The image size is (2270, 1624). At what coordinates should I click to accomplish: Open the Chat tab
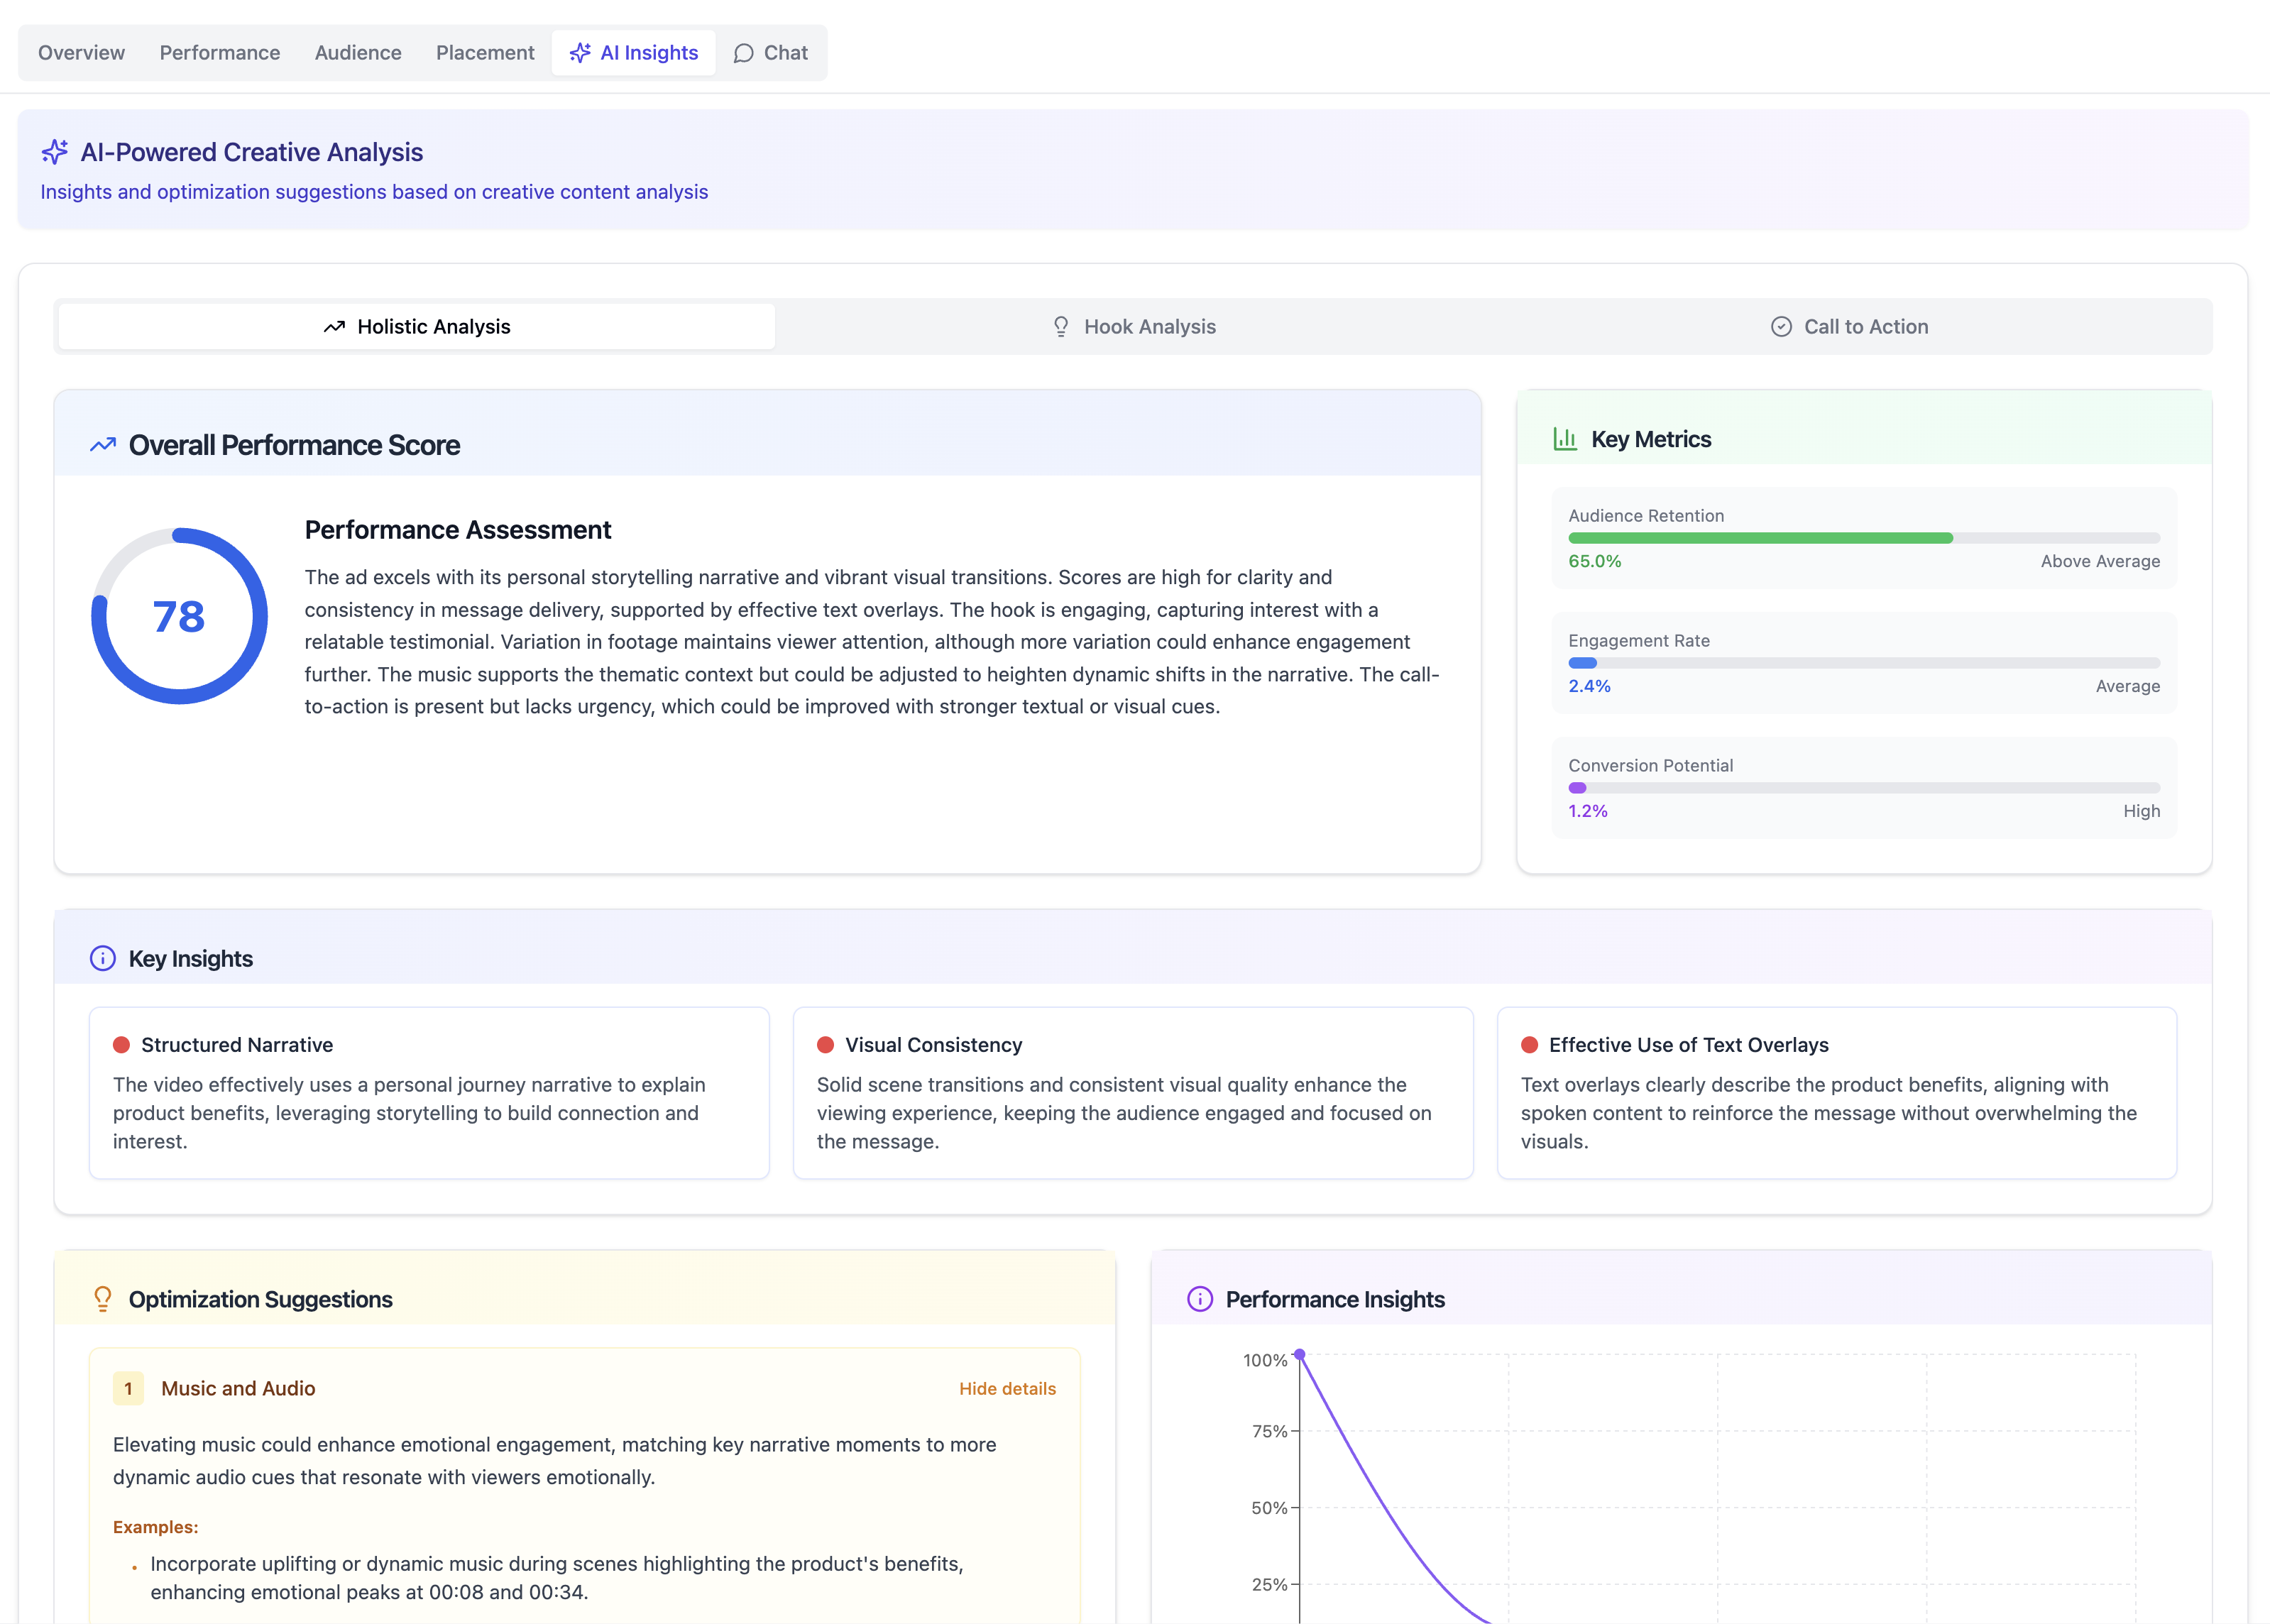pyautogui.click(x=771, y=53)
